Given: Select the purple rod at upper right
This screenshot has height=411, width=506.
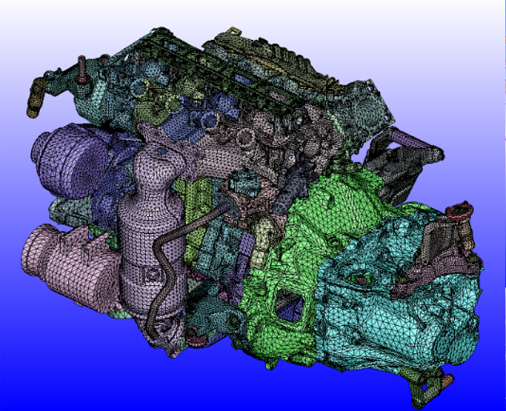Looking at the screenshot, I should [x=413, y=139].
